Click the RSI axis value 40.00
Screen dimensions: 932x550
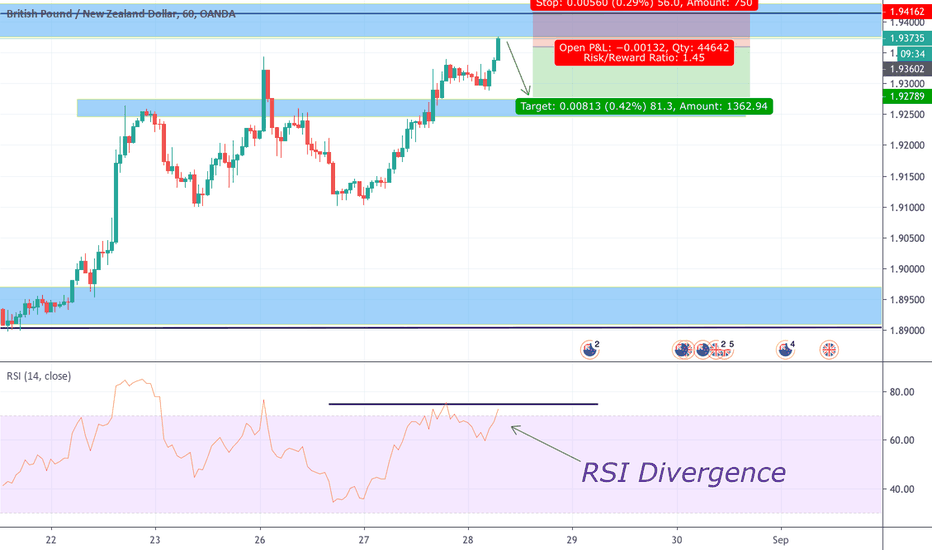pyautogui.click(x=902, y=489)
